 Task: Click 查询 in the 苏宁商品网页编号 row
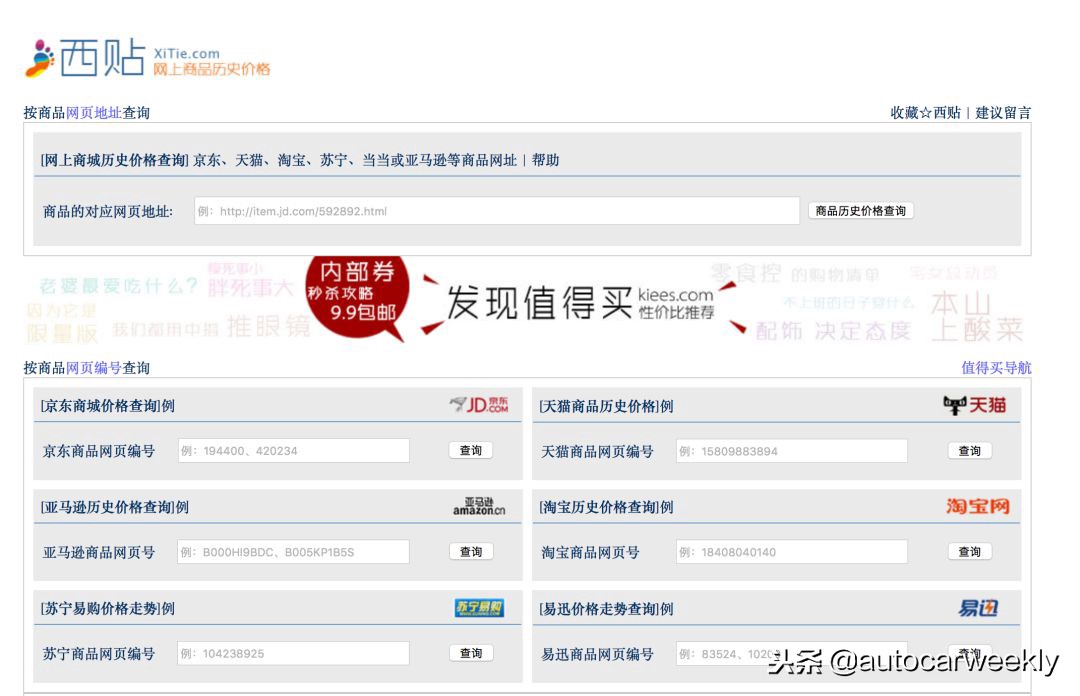(x=470, y=652)
